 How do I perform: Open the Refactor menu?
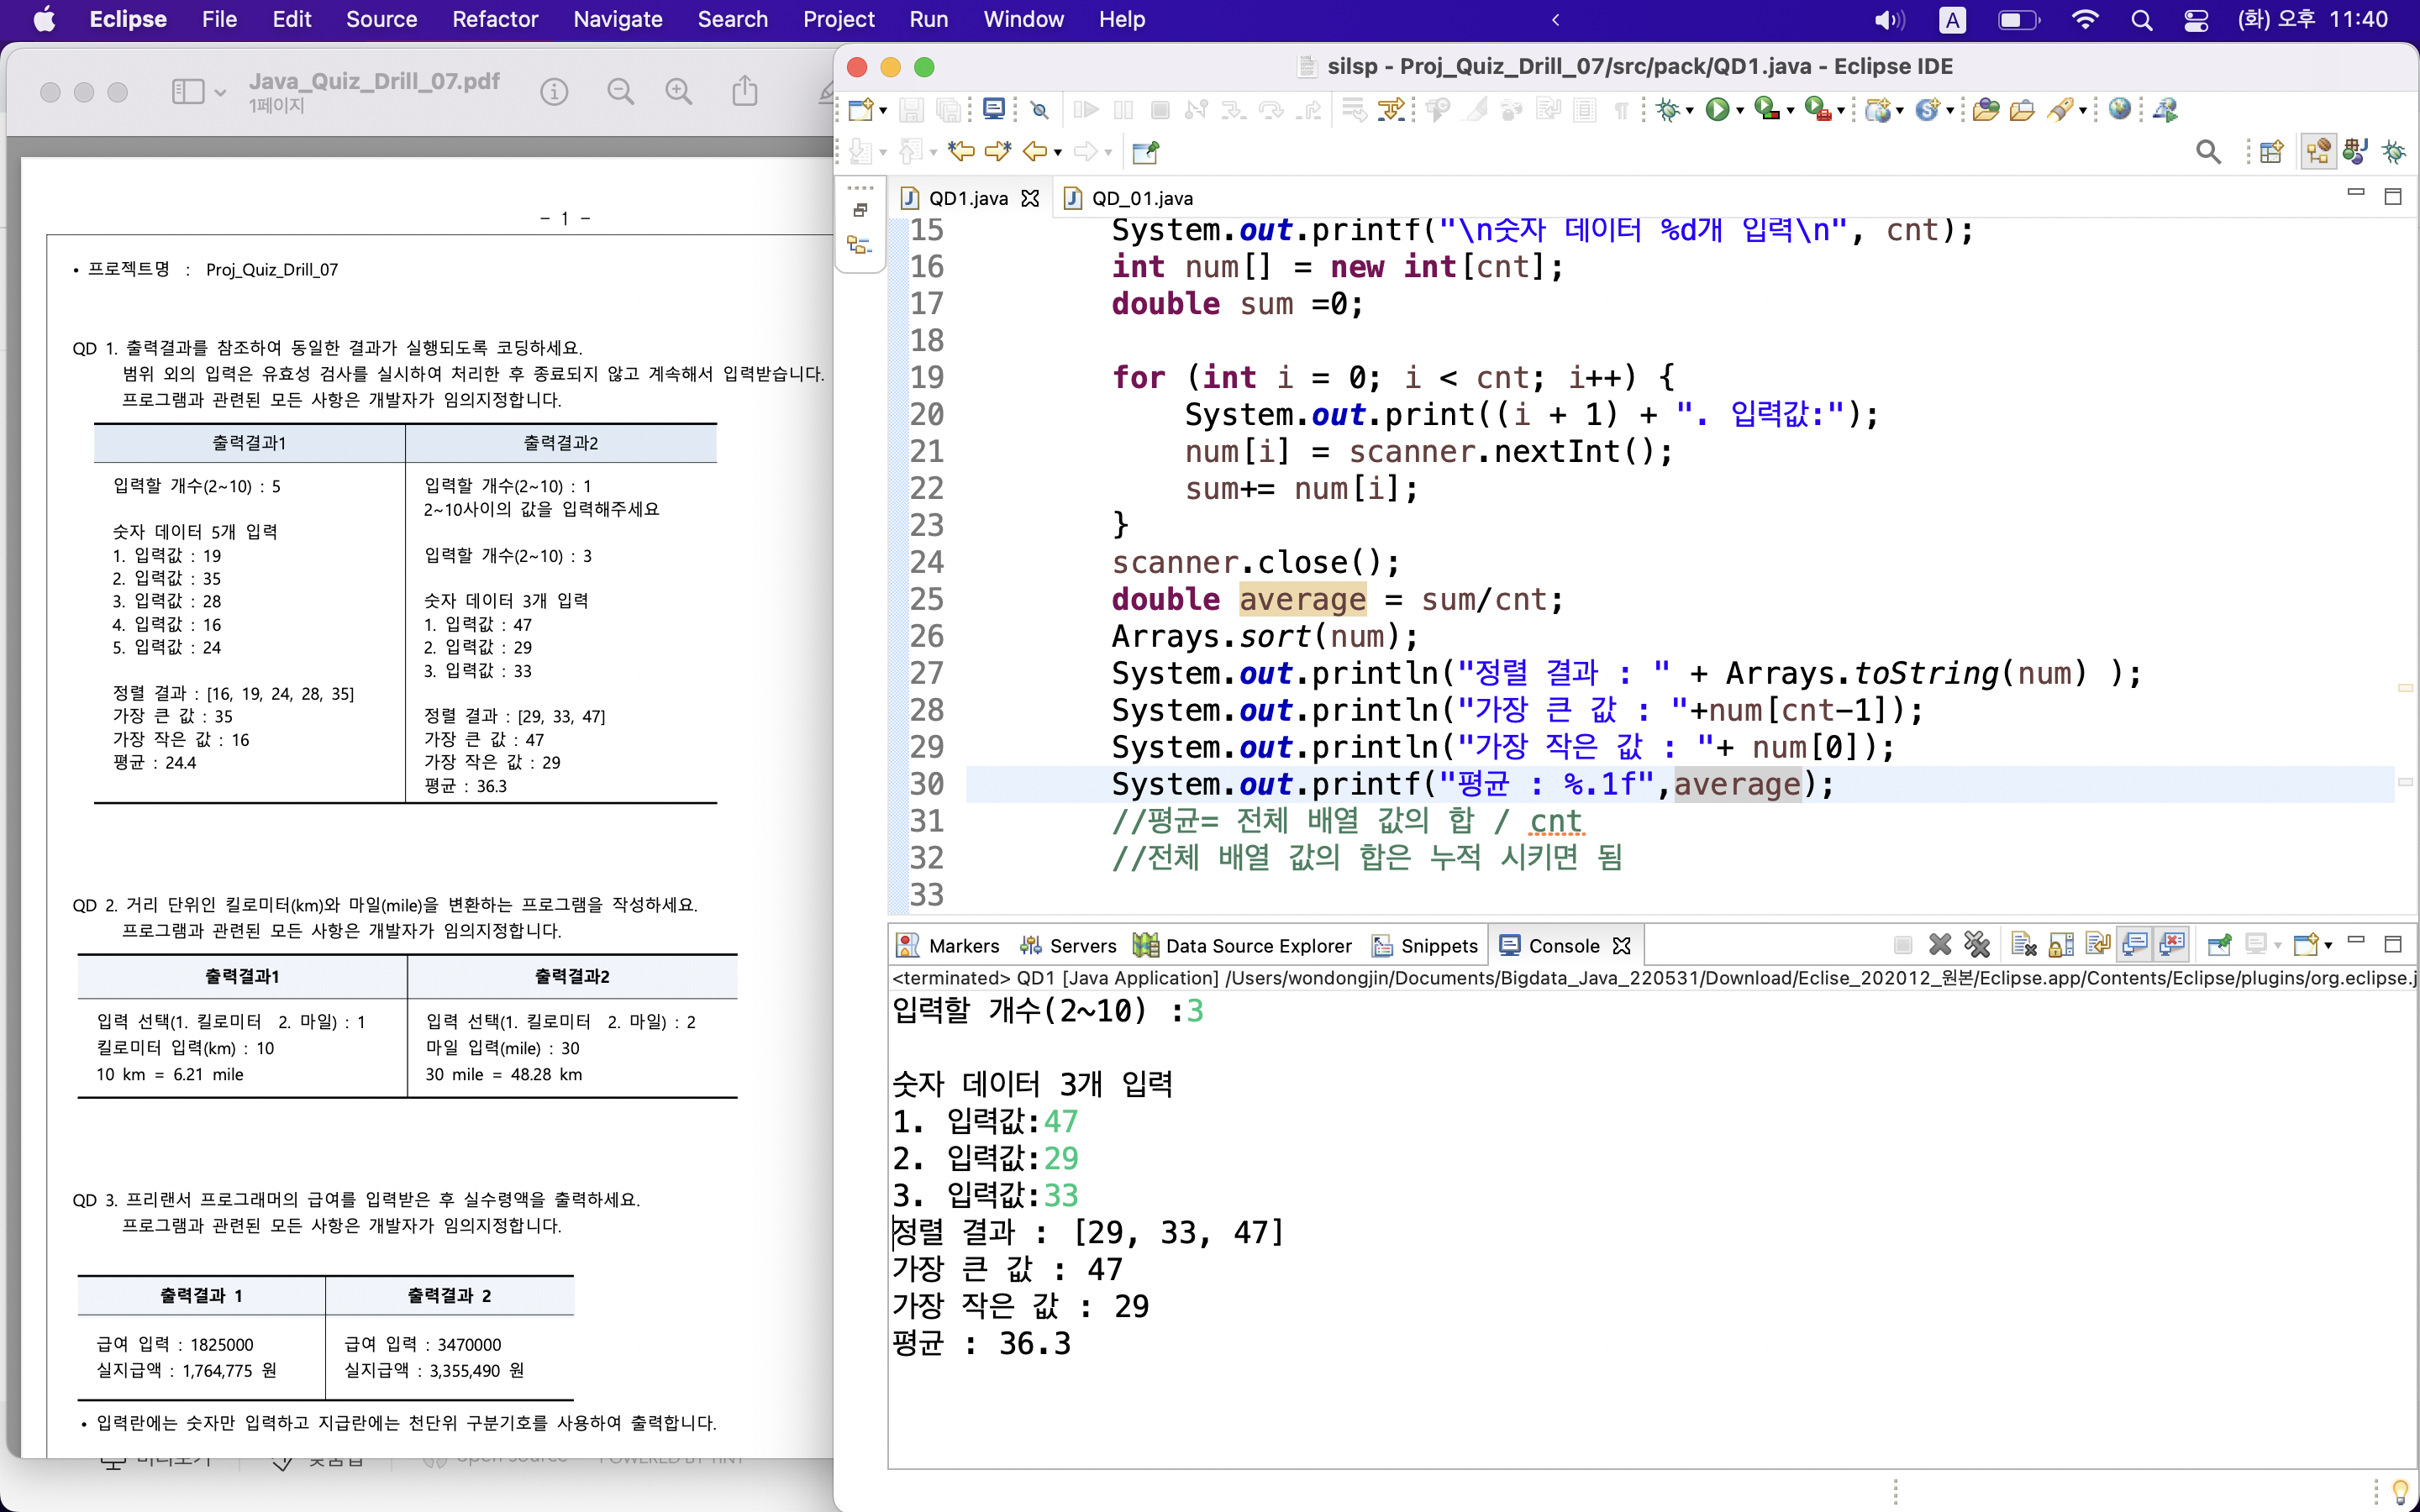[x=495, y=19]
